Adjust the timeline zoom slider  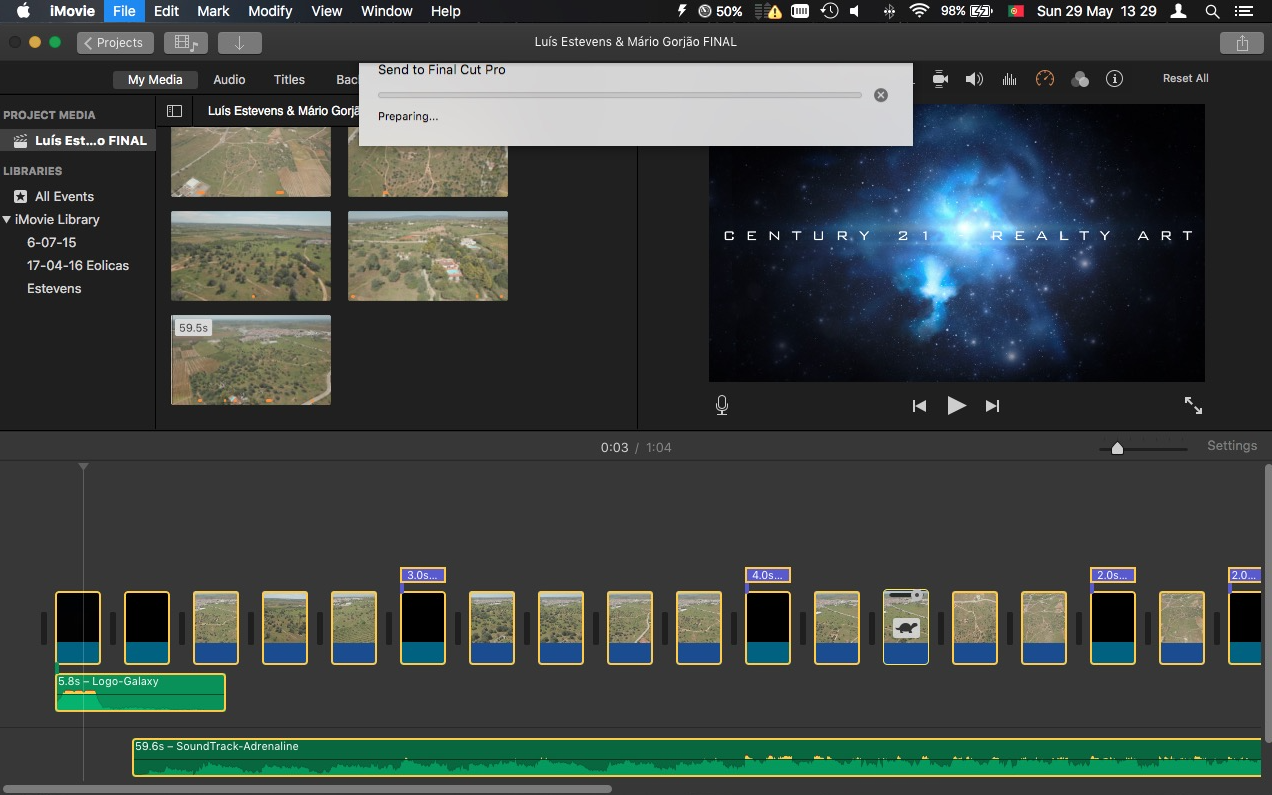coord(1117,448)
